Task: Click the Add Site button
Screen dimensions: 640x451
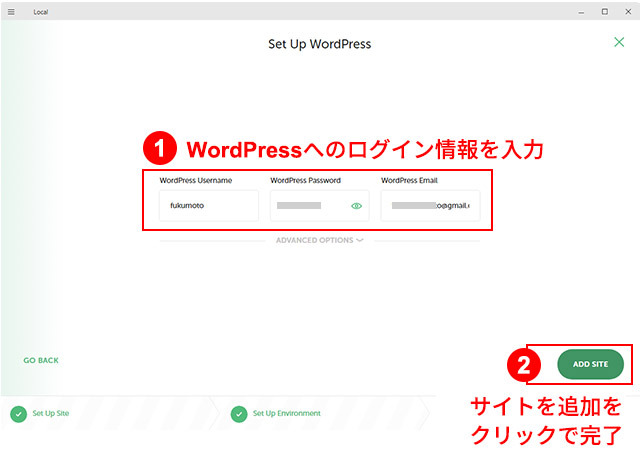Action: click(x=590, y=364)
